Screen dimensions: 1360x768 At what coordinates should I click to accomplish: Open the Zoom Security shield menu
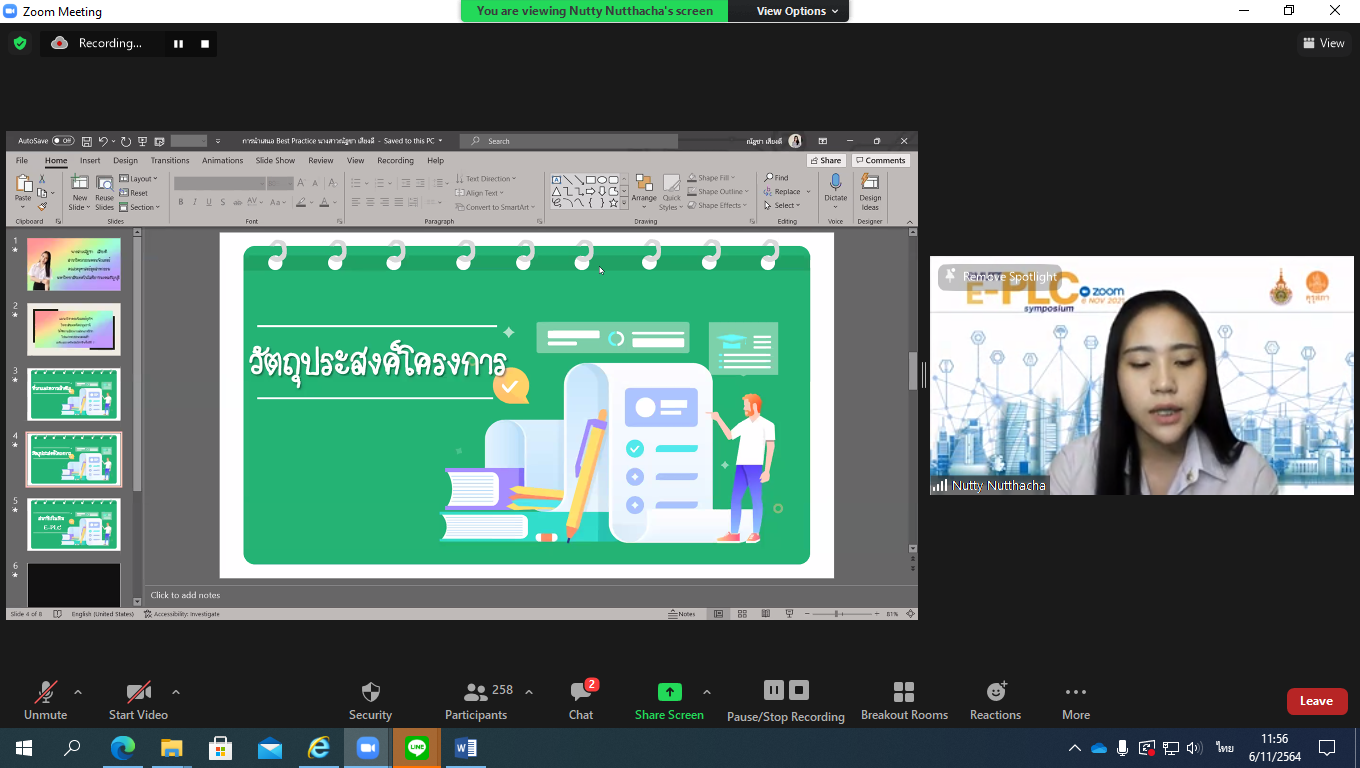(370, 700)
